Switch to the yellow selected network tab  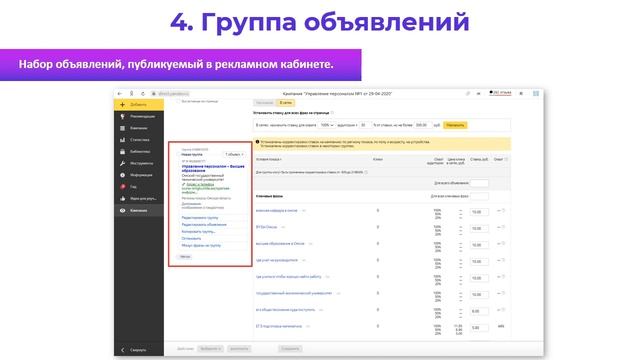coord(286,103)
